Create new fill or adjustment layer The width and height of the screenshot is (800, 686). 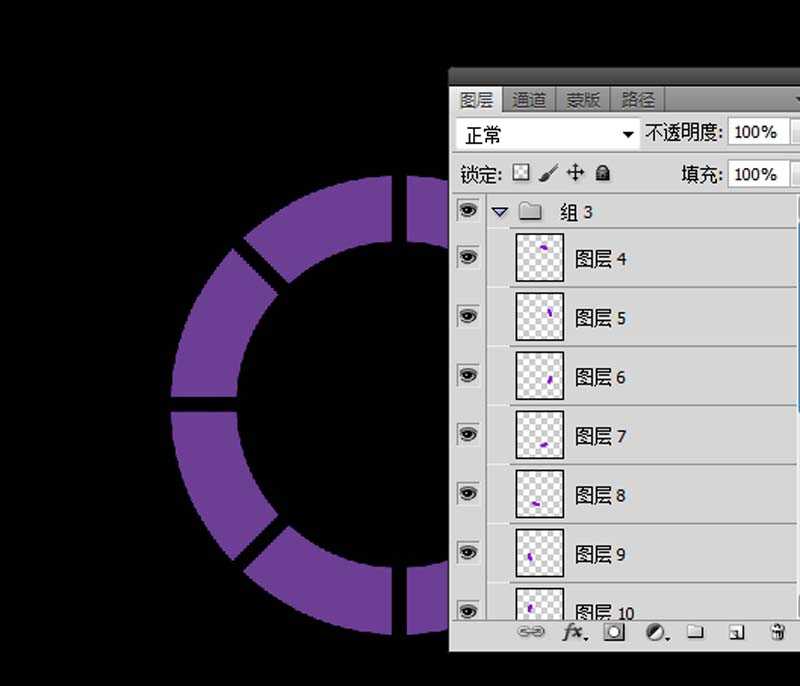[656, 632]
